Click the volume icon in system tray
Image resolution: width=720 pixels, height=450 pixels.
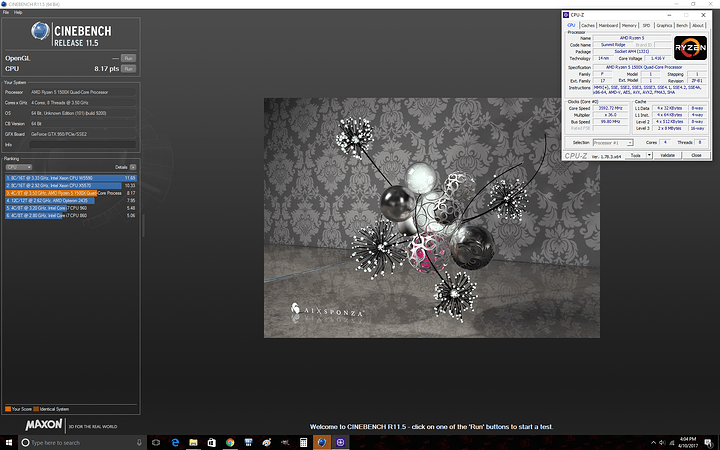(x=662, y=443)
